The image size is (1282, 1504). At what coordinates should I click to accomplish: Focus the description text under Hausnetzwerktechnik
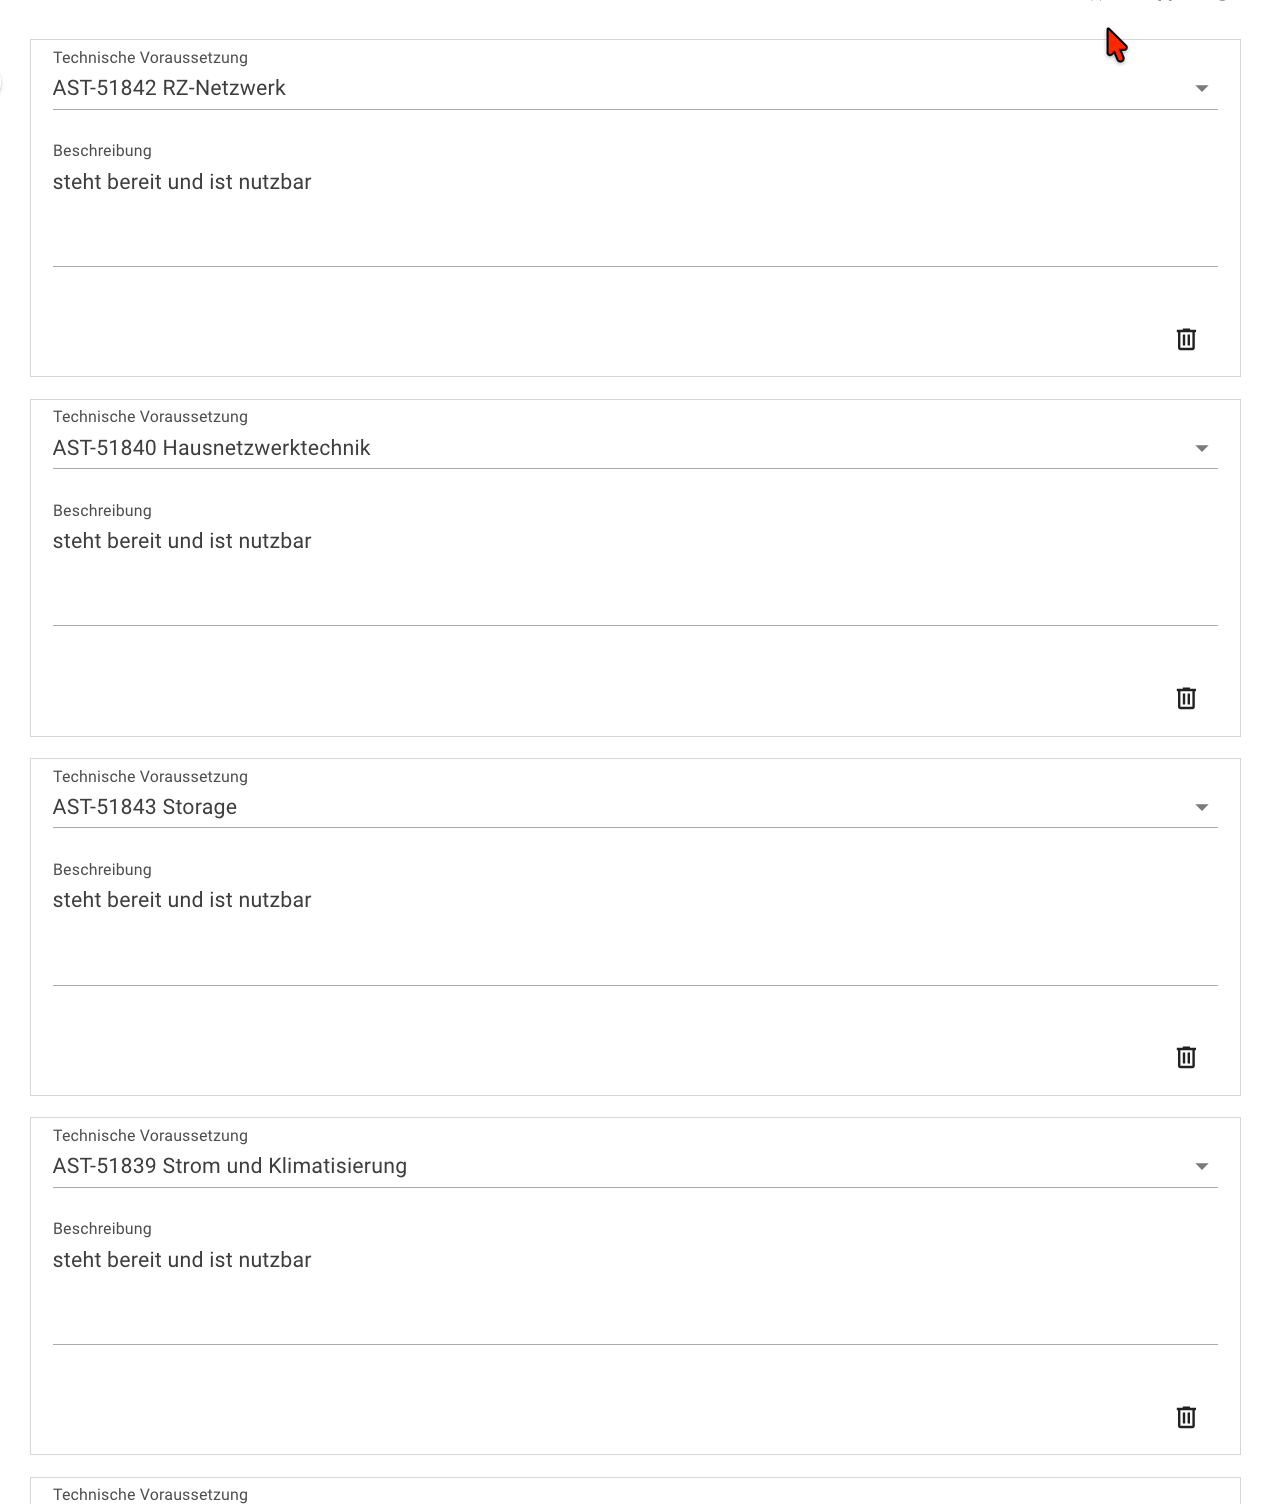click(x=182, y=541)
